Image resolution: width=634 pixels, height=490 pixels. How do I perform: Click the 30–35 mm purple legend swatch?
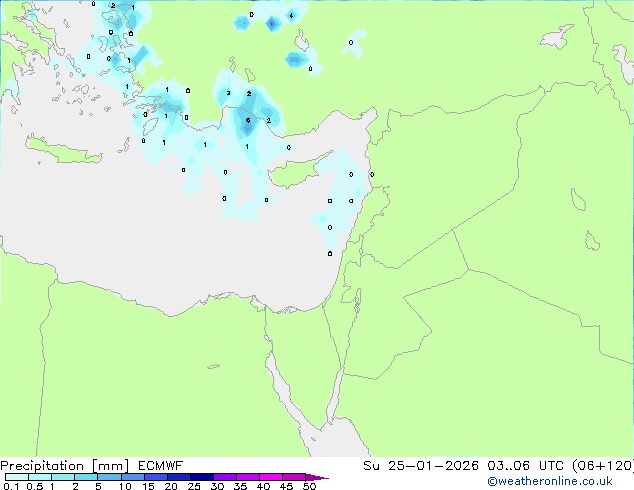224,477
